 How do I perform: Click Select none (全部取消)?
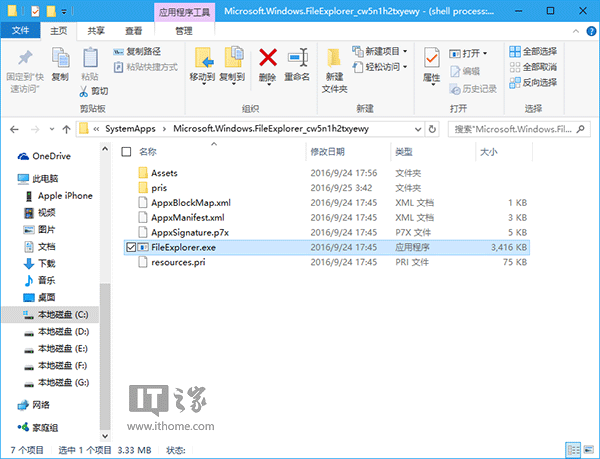point(533,67)
